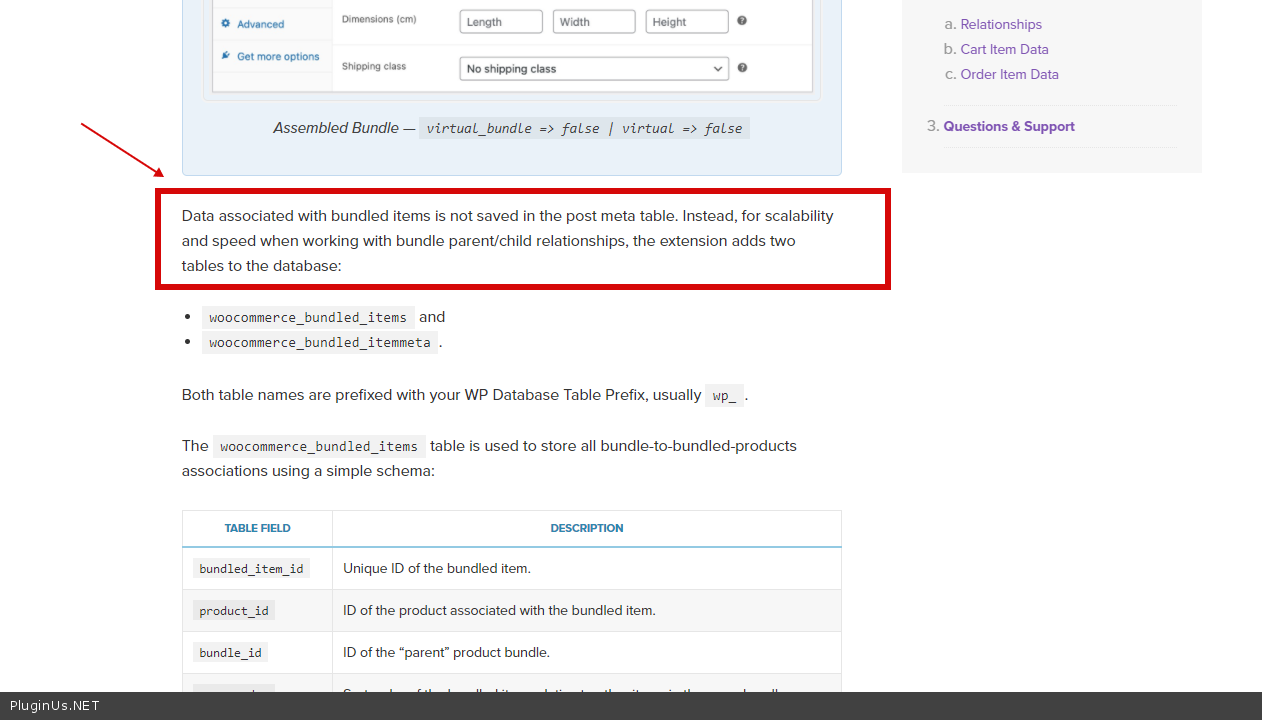Screen dimensions: 1262x720
Task: Click the wrench icon beside Get more options
Action: click(226, 56)
